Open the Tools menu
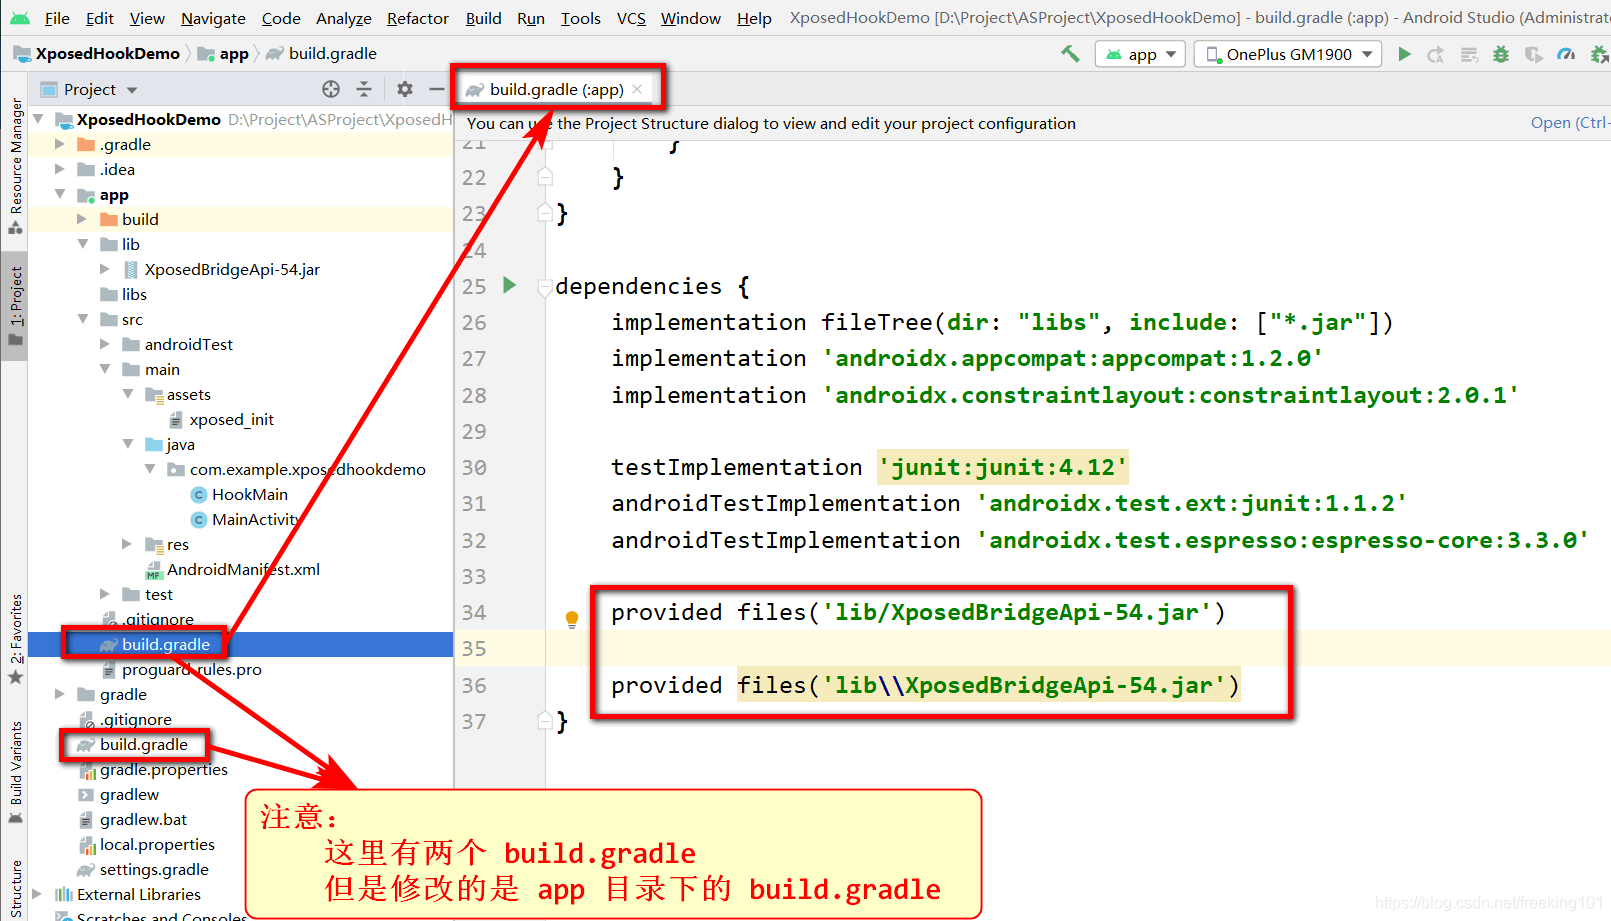 click(580, 18)
